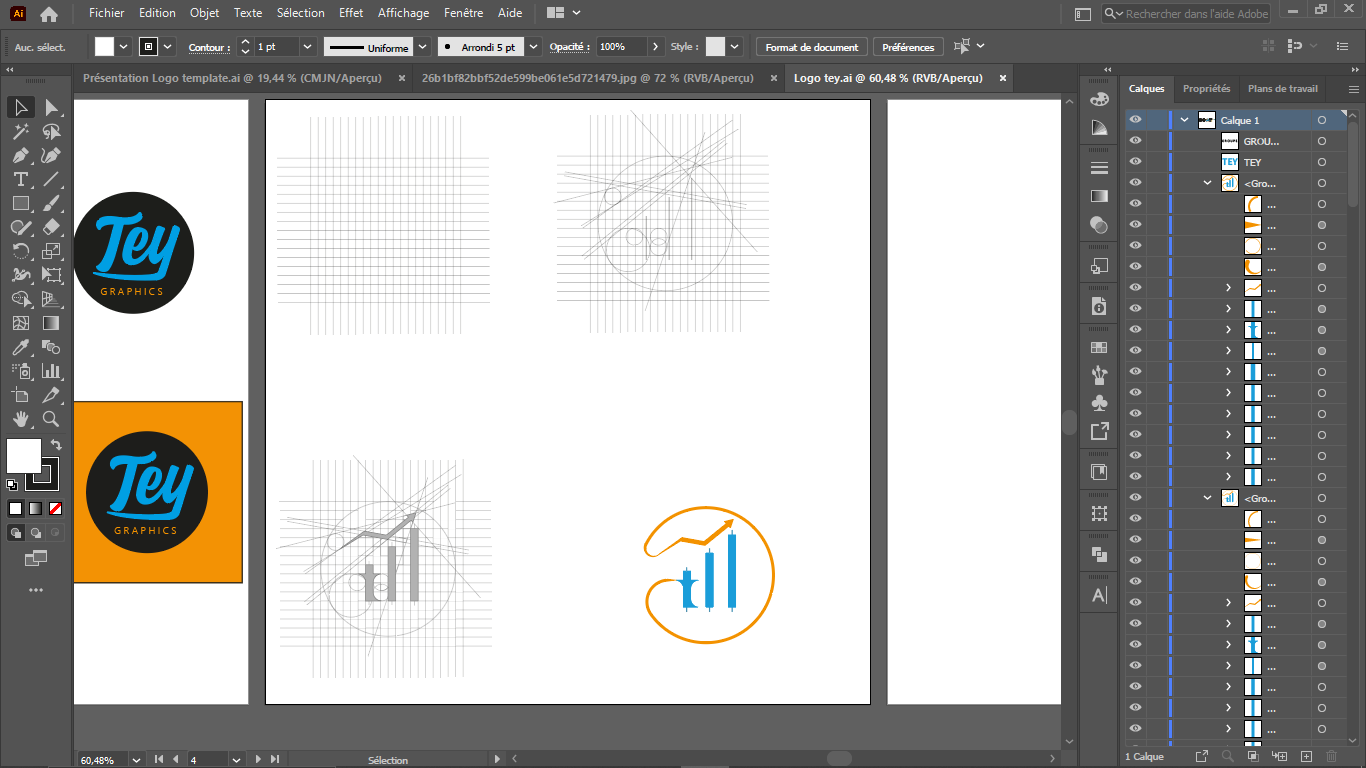The width and height of the screenshot is (1366, 768).
Task: Open the stroke weight 1 pt dropdown
Action: coord(307,47)
